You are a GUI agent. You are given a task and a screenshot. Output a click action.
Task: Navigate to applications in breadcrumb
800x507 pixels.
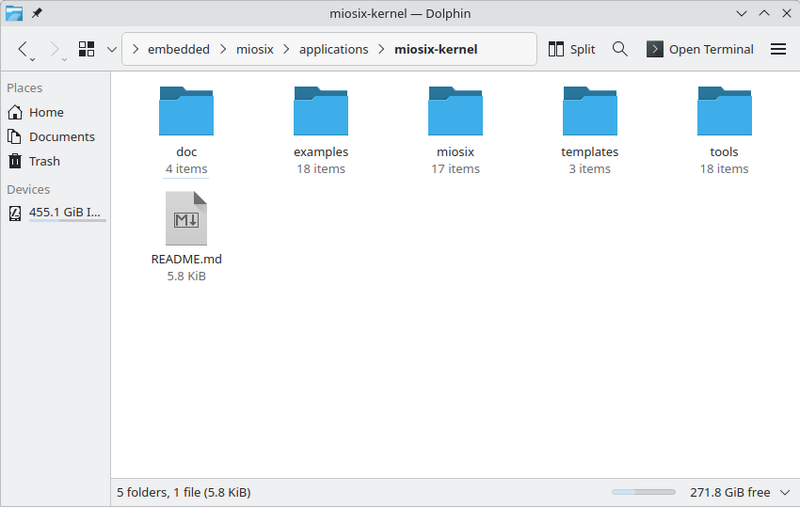coord(334,49)
